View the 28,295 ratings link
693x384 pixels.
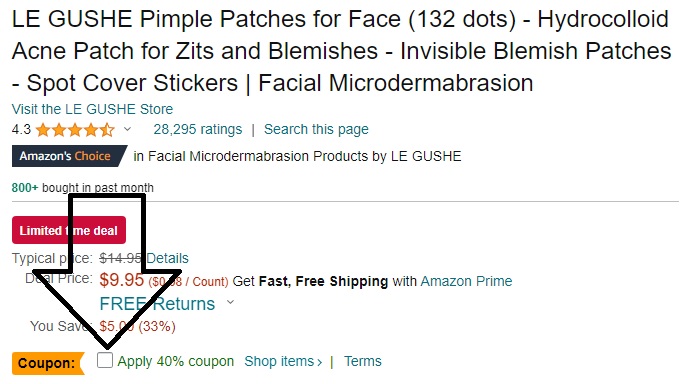pos(198,129)
